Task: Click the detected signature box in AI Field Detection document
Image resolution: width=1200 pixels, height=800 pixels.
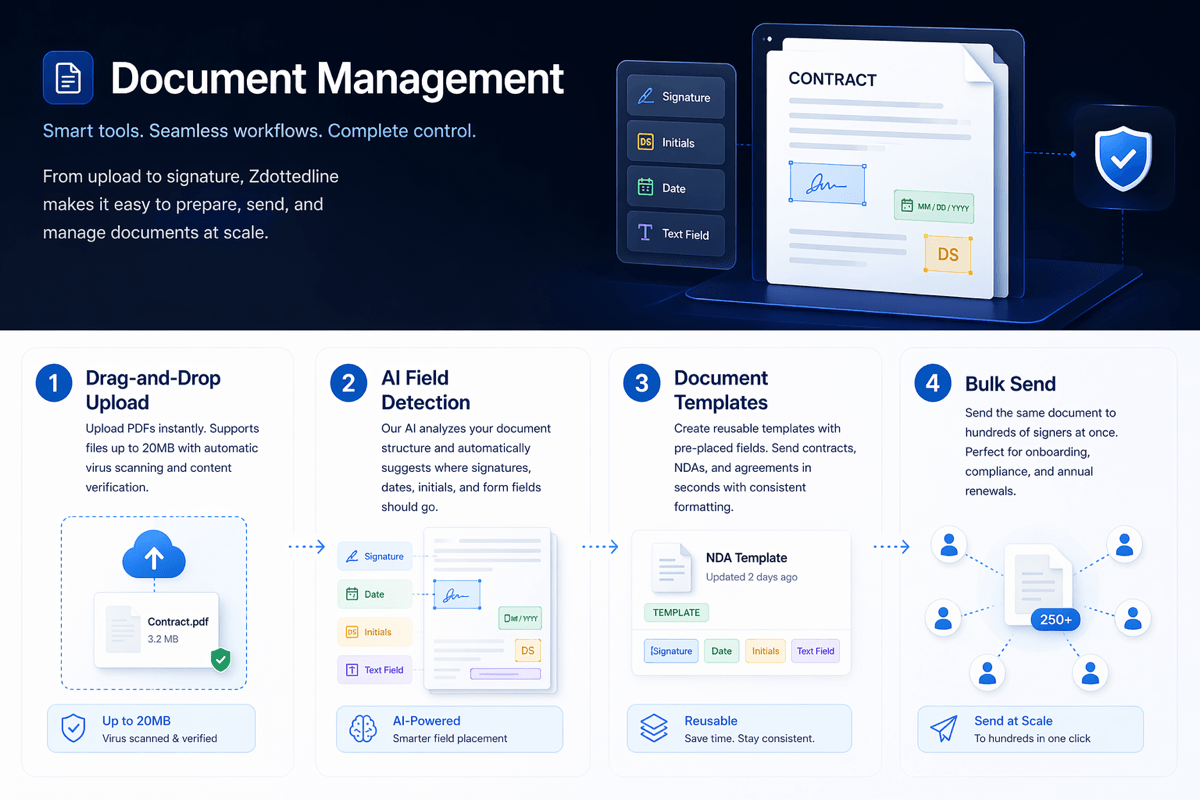Action: [456, 594]
